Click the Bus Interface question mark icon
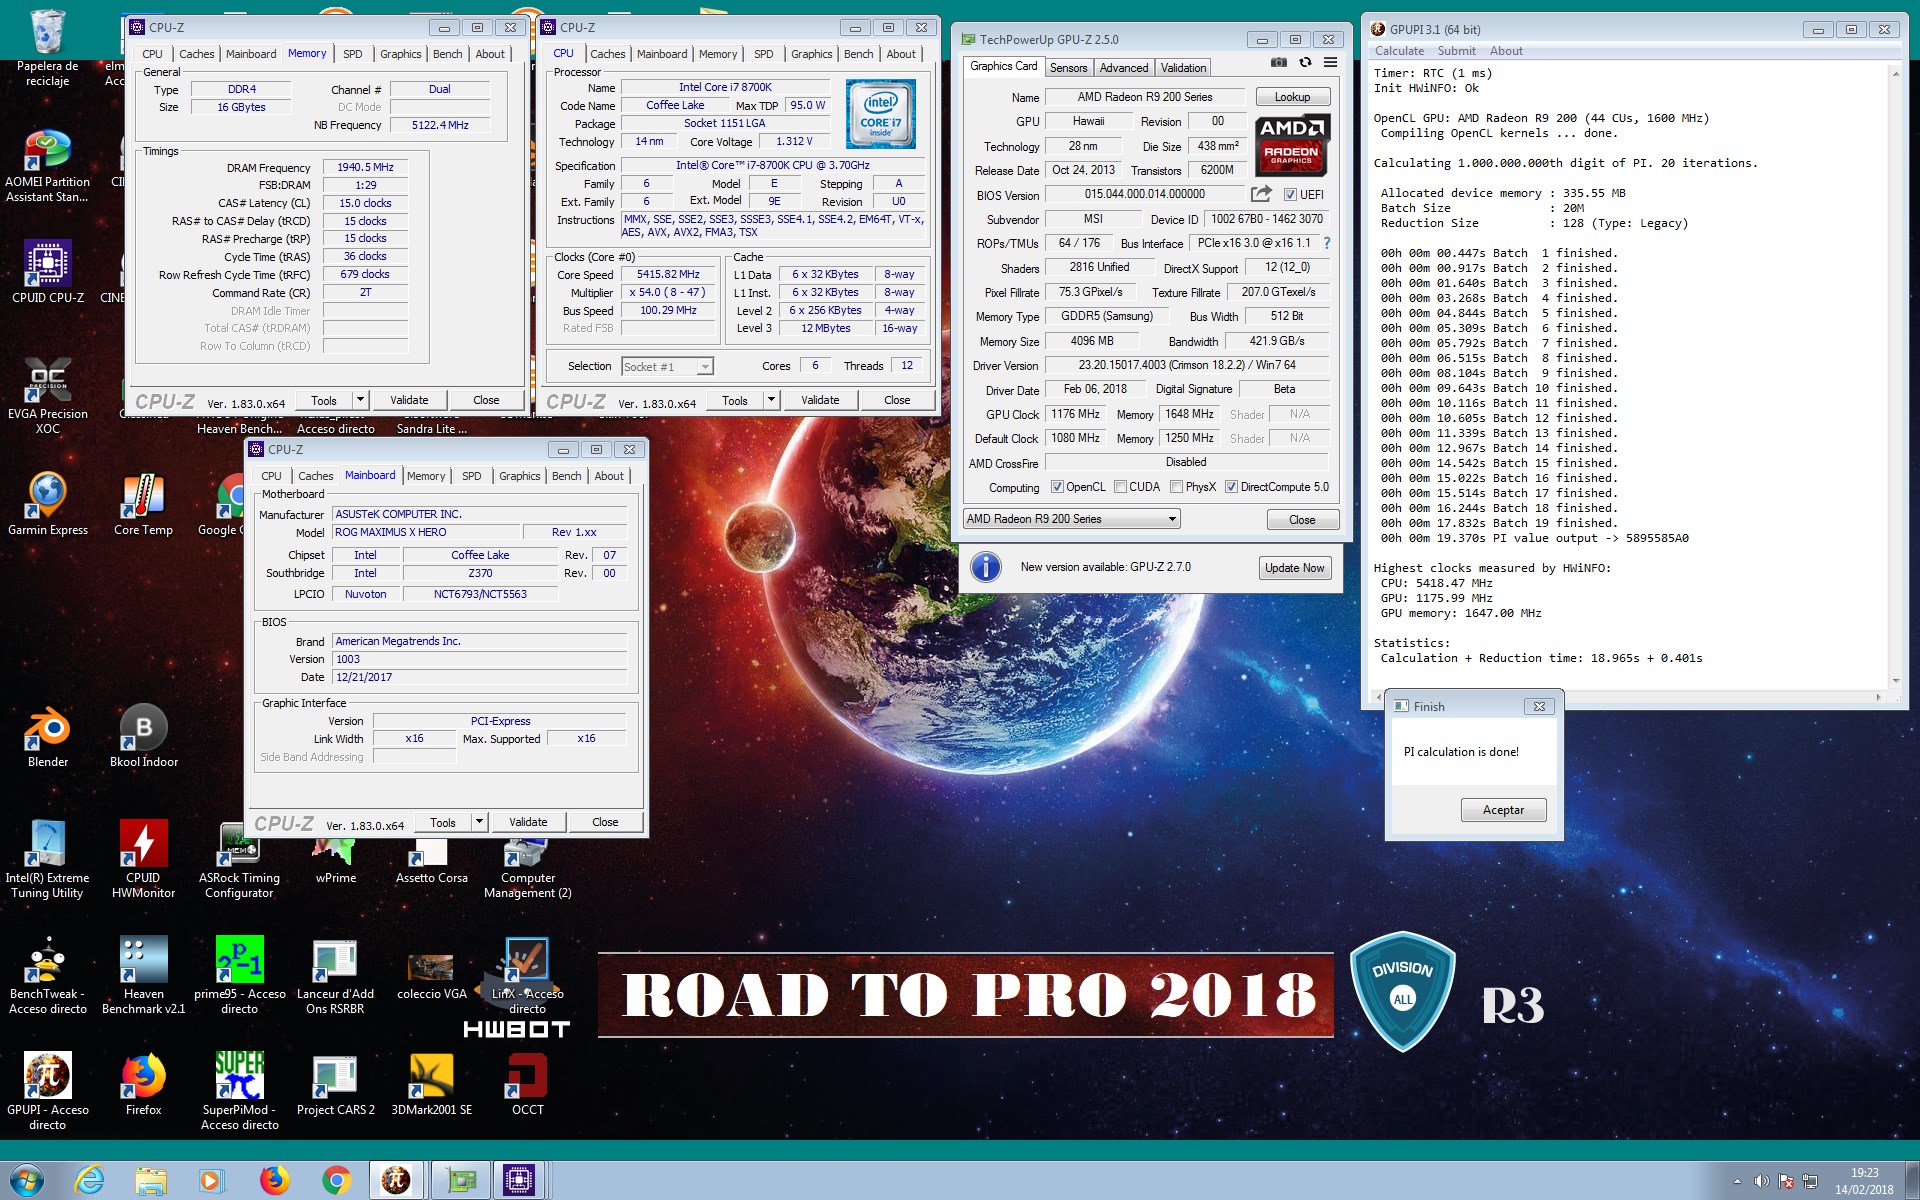This screenshot has width=1920, height=1200. [x=1327, y=243]
